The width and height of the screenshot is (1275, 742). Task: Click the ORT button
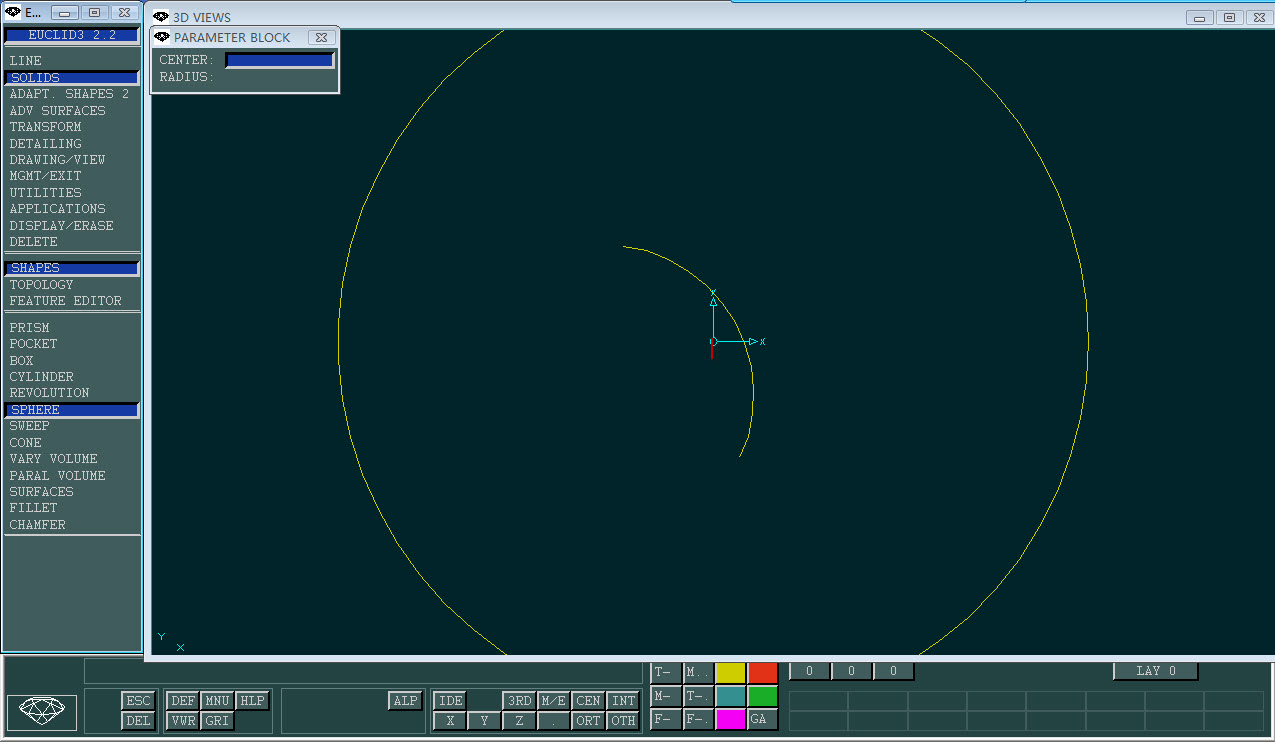pos(588,721)
